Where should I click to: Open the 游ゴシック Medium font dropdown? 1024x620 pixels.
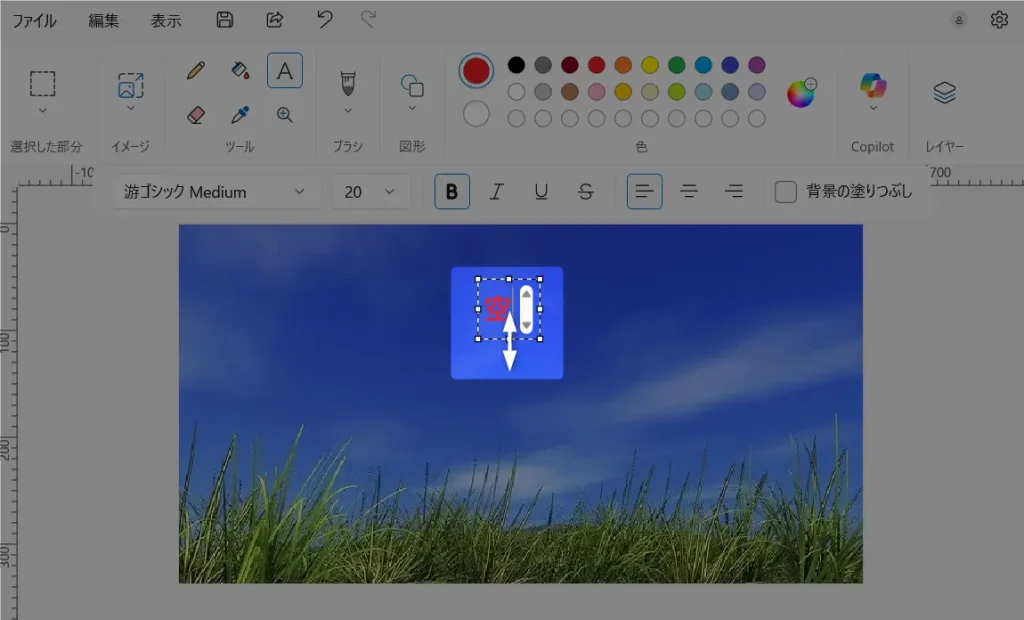point(216,191)
